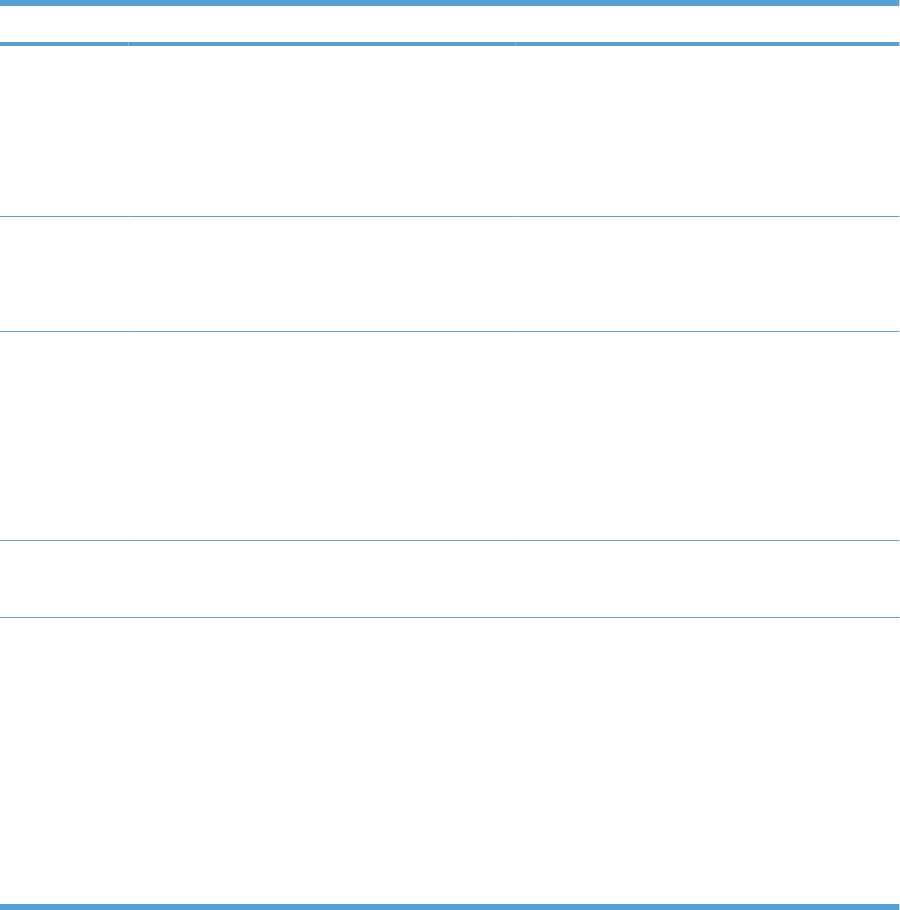900x910 pixels.
Task: Select last body row, right column cell
Action: [707, 760]
